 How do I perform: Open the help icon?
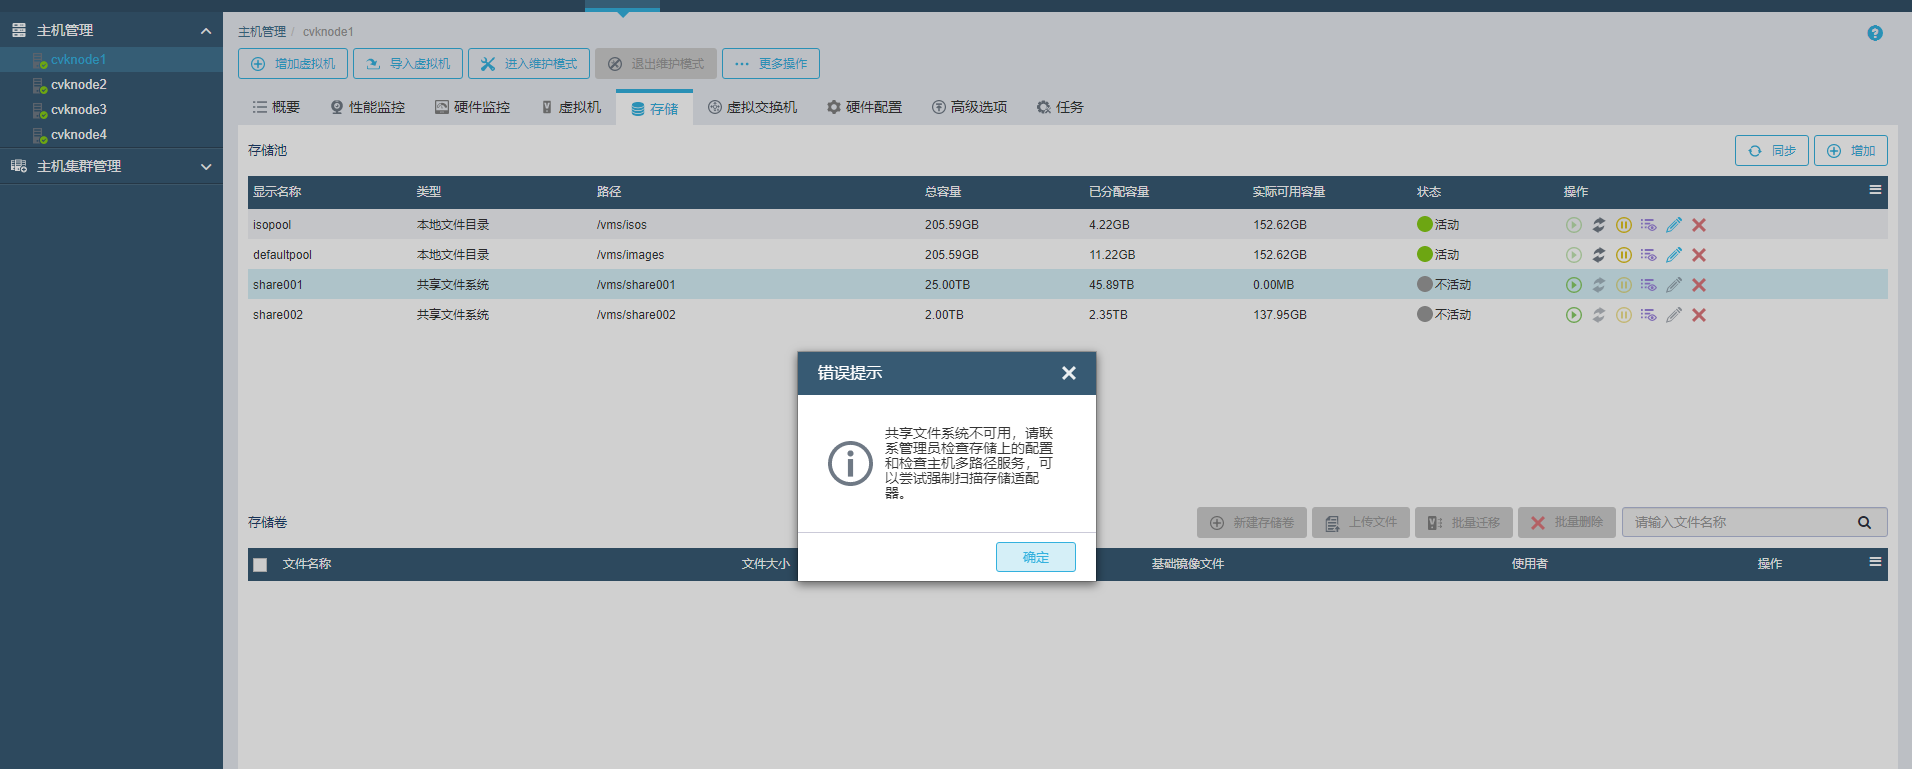(1875, 33)
